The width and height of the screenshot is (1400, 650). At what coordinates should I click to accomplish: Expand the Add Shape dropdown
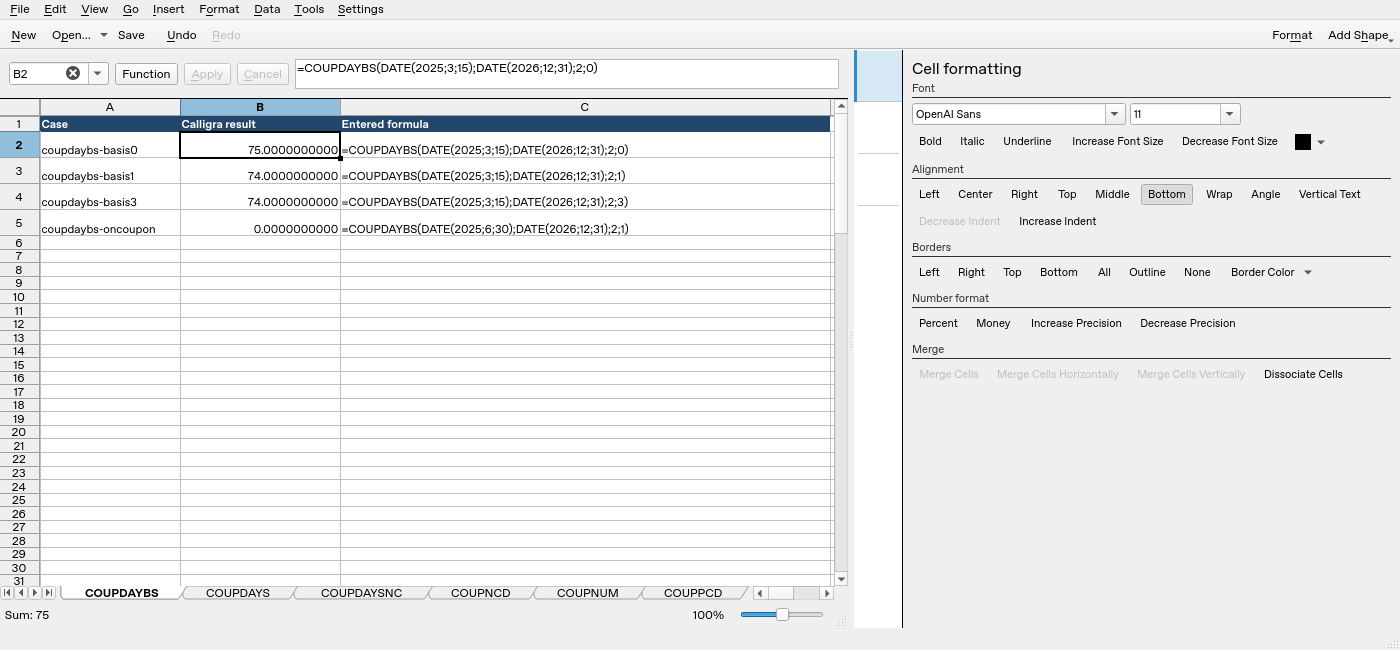[1359, 35]
